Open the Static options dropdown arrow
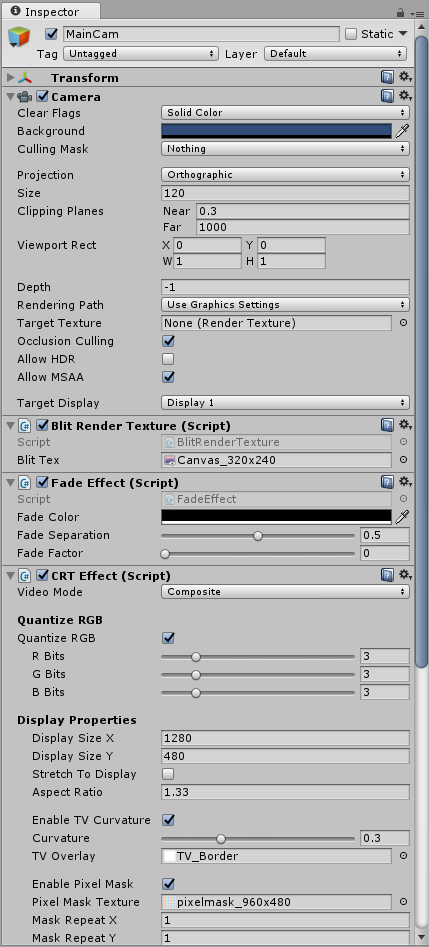The height and width of the screenshot is (947, 429). pos(403,34)
